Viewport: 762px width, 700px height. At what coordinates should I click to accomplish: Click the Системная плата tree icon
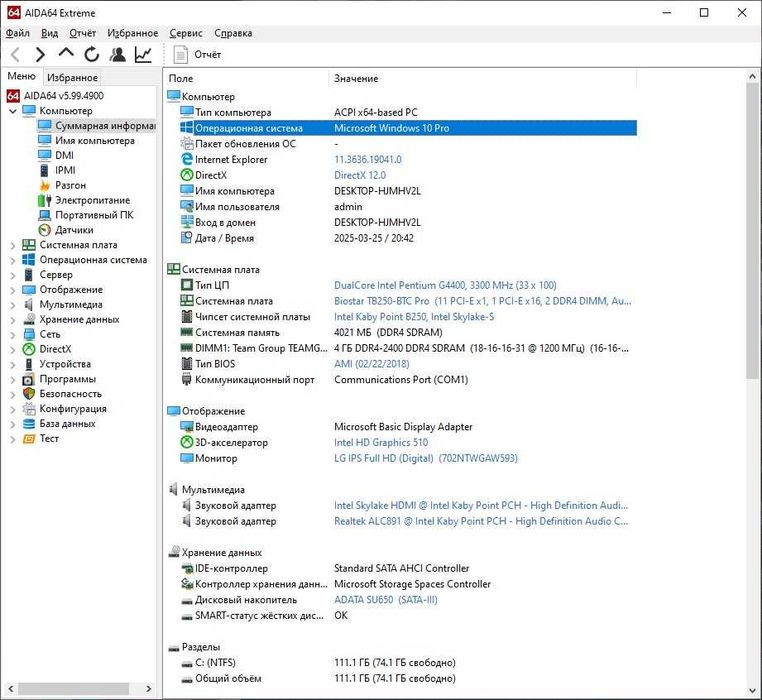29,245
